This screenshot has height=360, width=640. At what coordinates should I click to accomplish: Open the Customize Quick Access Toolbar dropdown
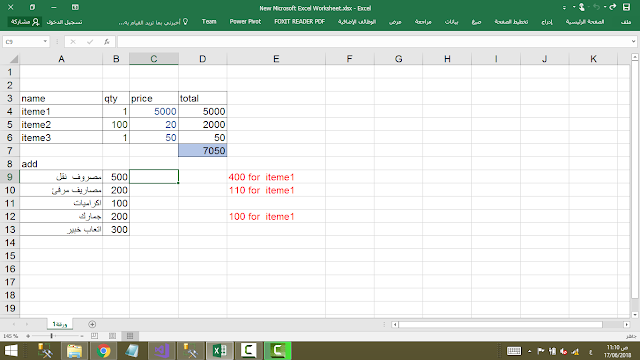point(564,7)
